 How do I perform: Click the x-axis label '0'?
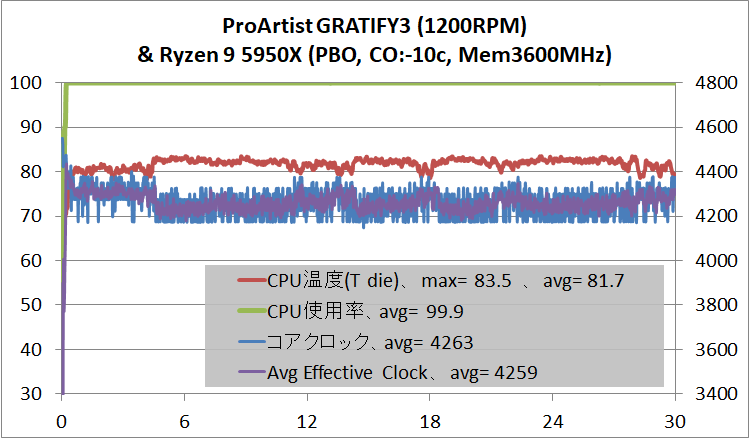point(62,422)
